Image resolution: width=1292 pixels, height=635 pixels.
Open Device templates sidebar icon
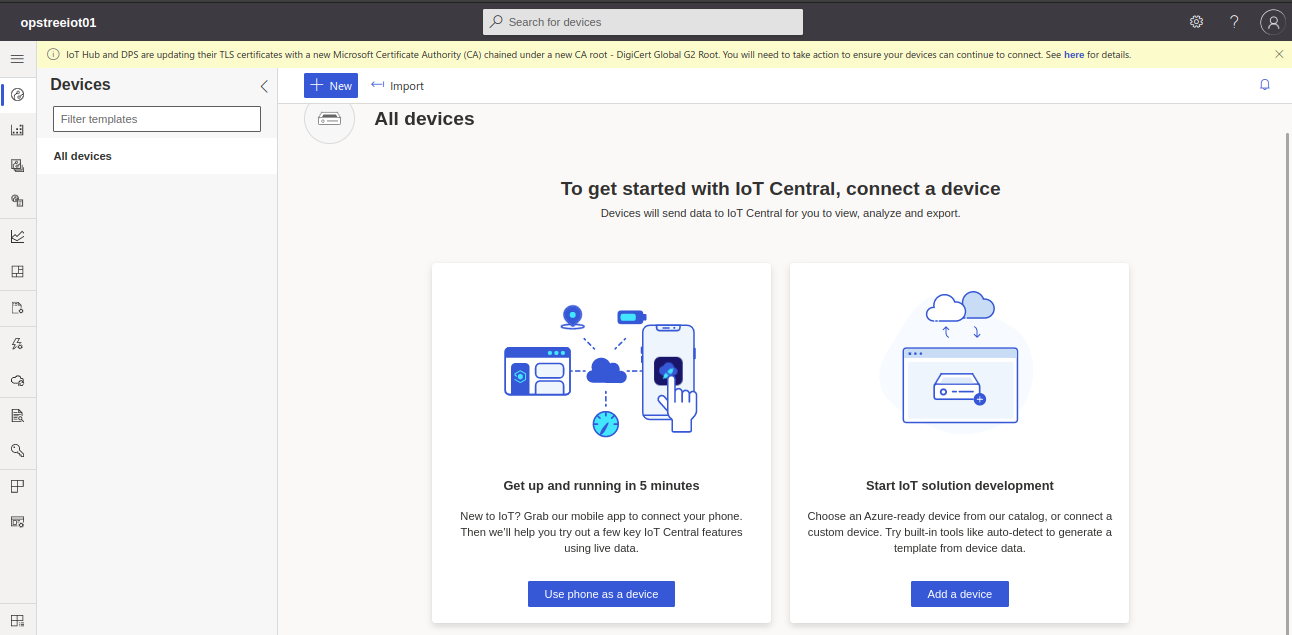tap(17, 165)
